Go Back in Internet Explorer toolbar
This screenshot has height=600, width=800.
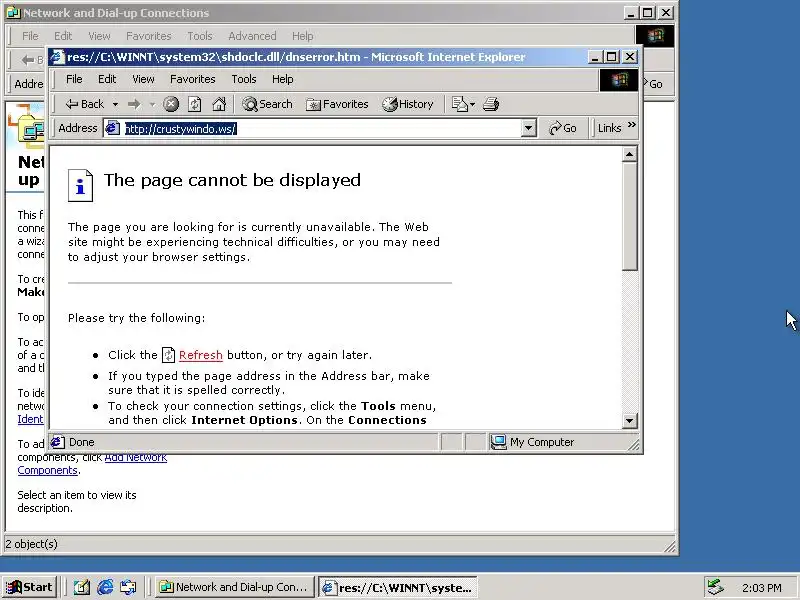[x=85, y=104]
